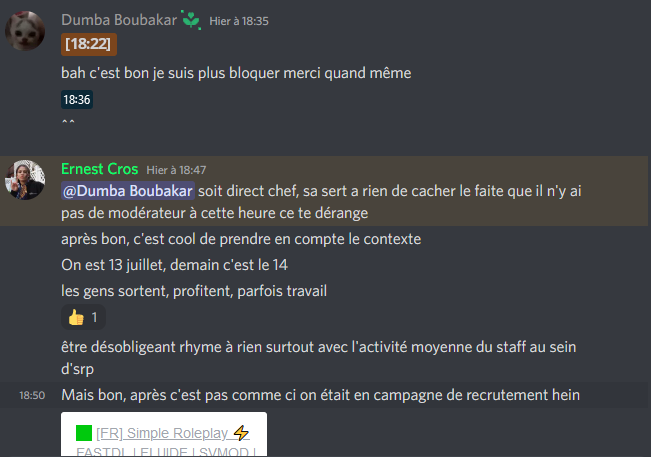The width and height of the screenshot is (651, 457).
Task: Toggle the thumbs-up reaction
Action: tap(83, 318)
